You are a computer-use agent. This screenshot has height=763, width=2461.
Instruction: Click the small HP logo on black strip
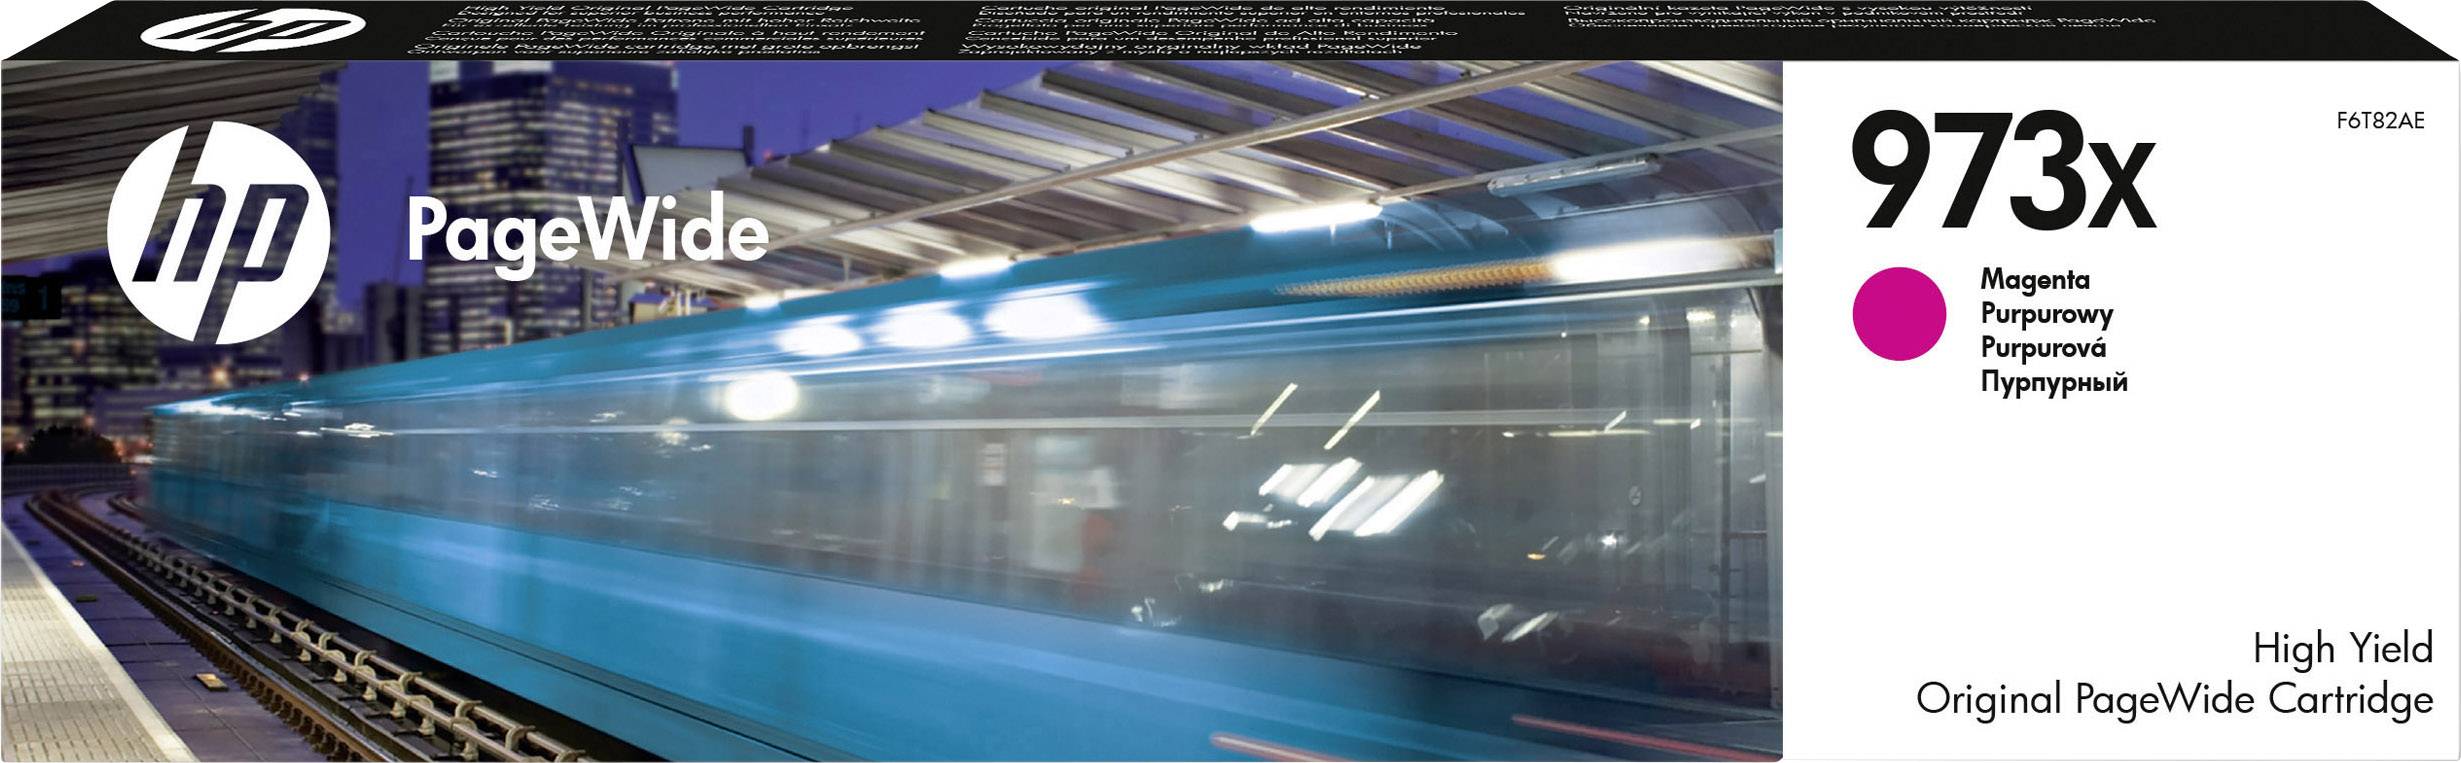pyautogui.click(x=252, y=30)
